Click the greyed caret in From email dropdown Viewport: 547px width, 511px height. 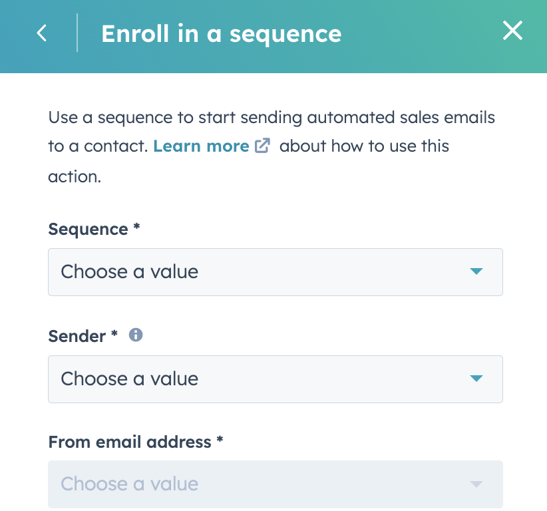pyautogui.click(x=476, y=484)
